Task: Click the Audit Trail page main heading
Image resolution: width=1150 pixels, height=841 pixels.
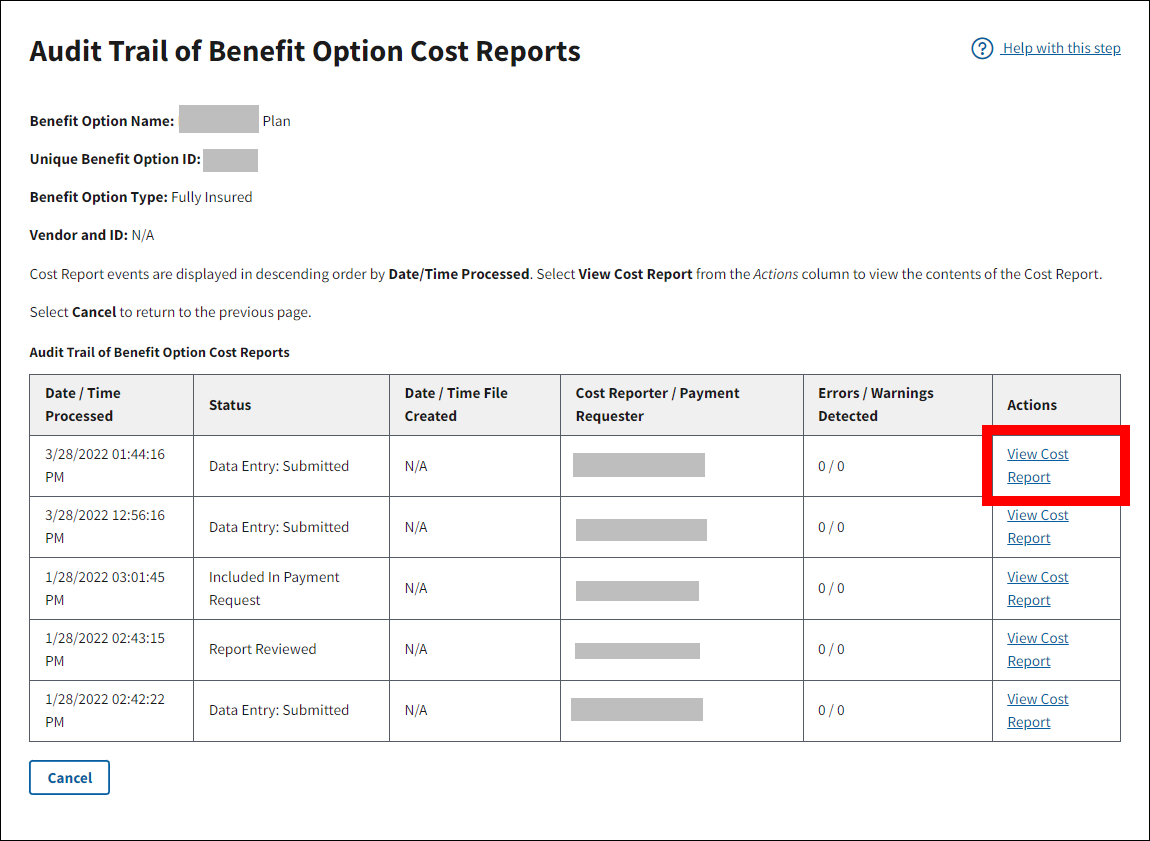Action: pos(305,52)
